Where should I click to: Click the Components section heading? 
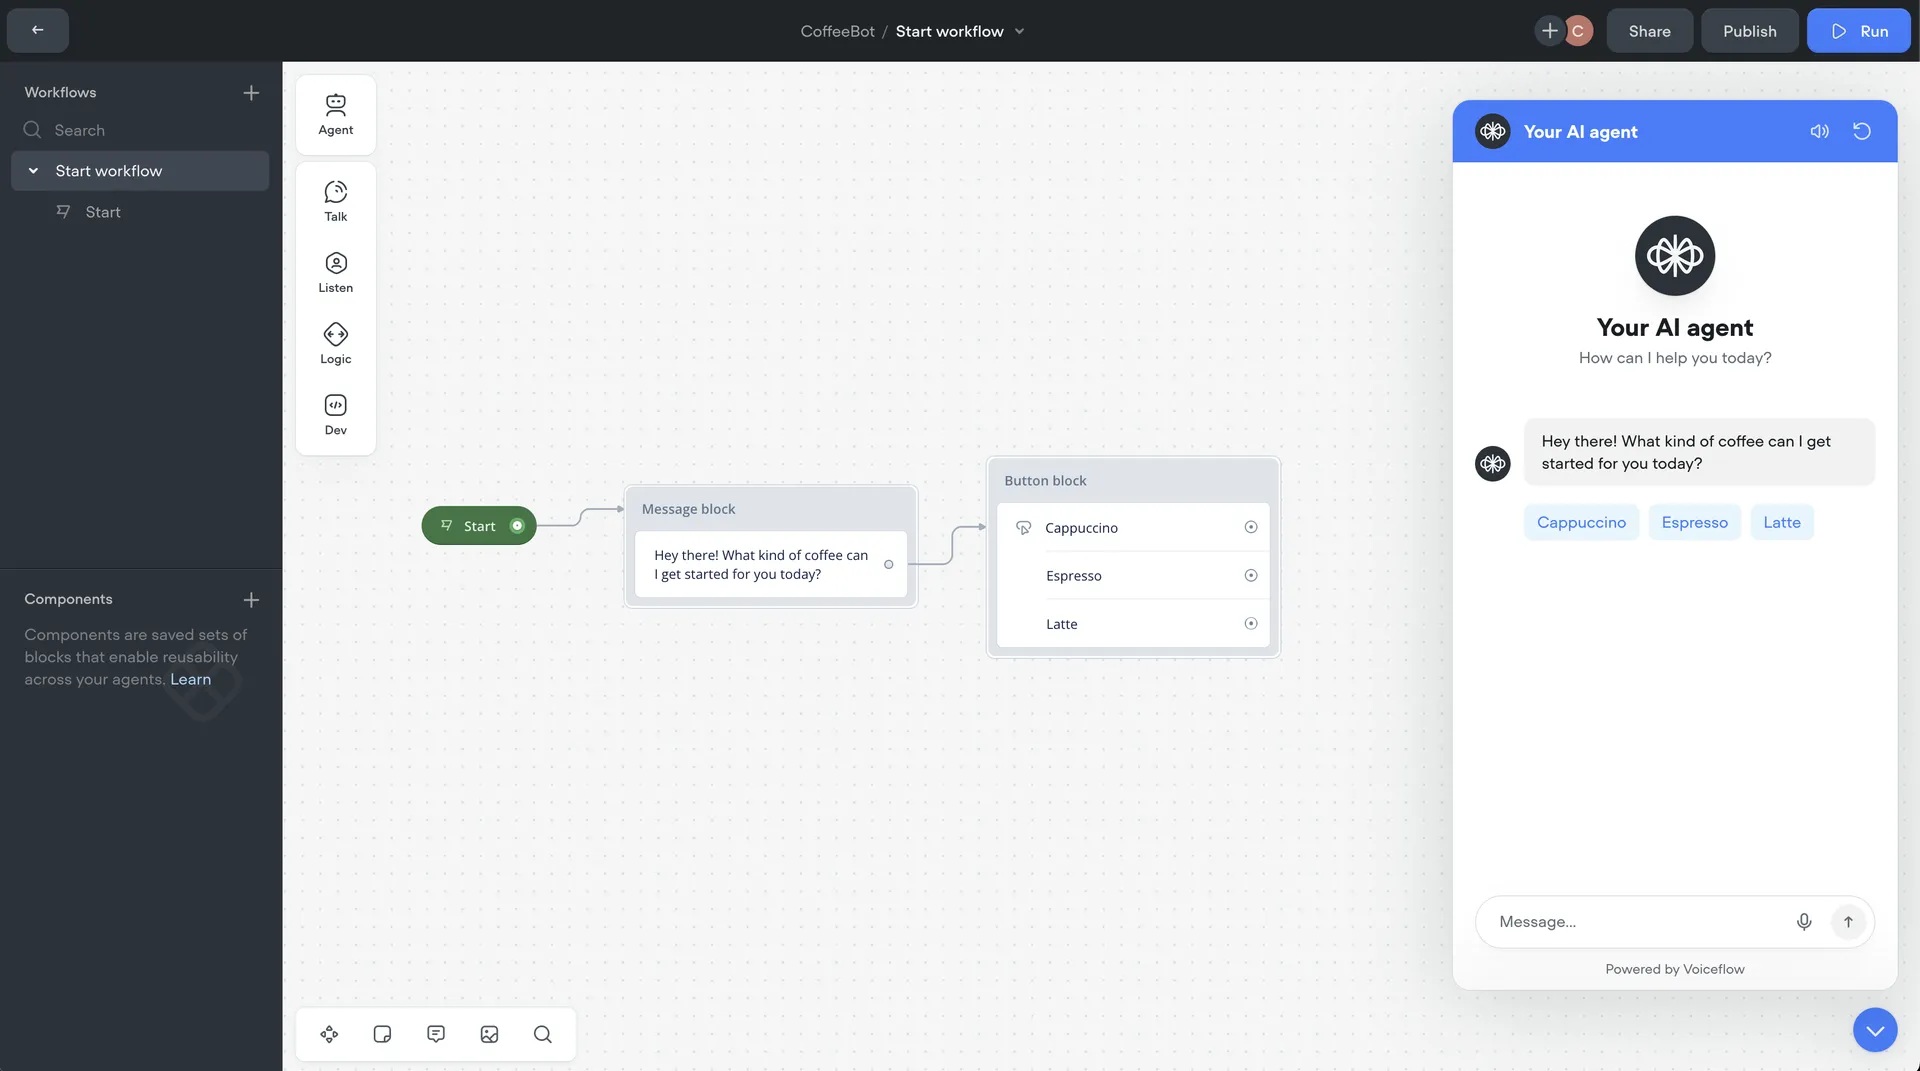pyautogui.click(x=68, y=599)
